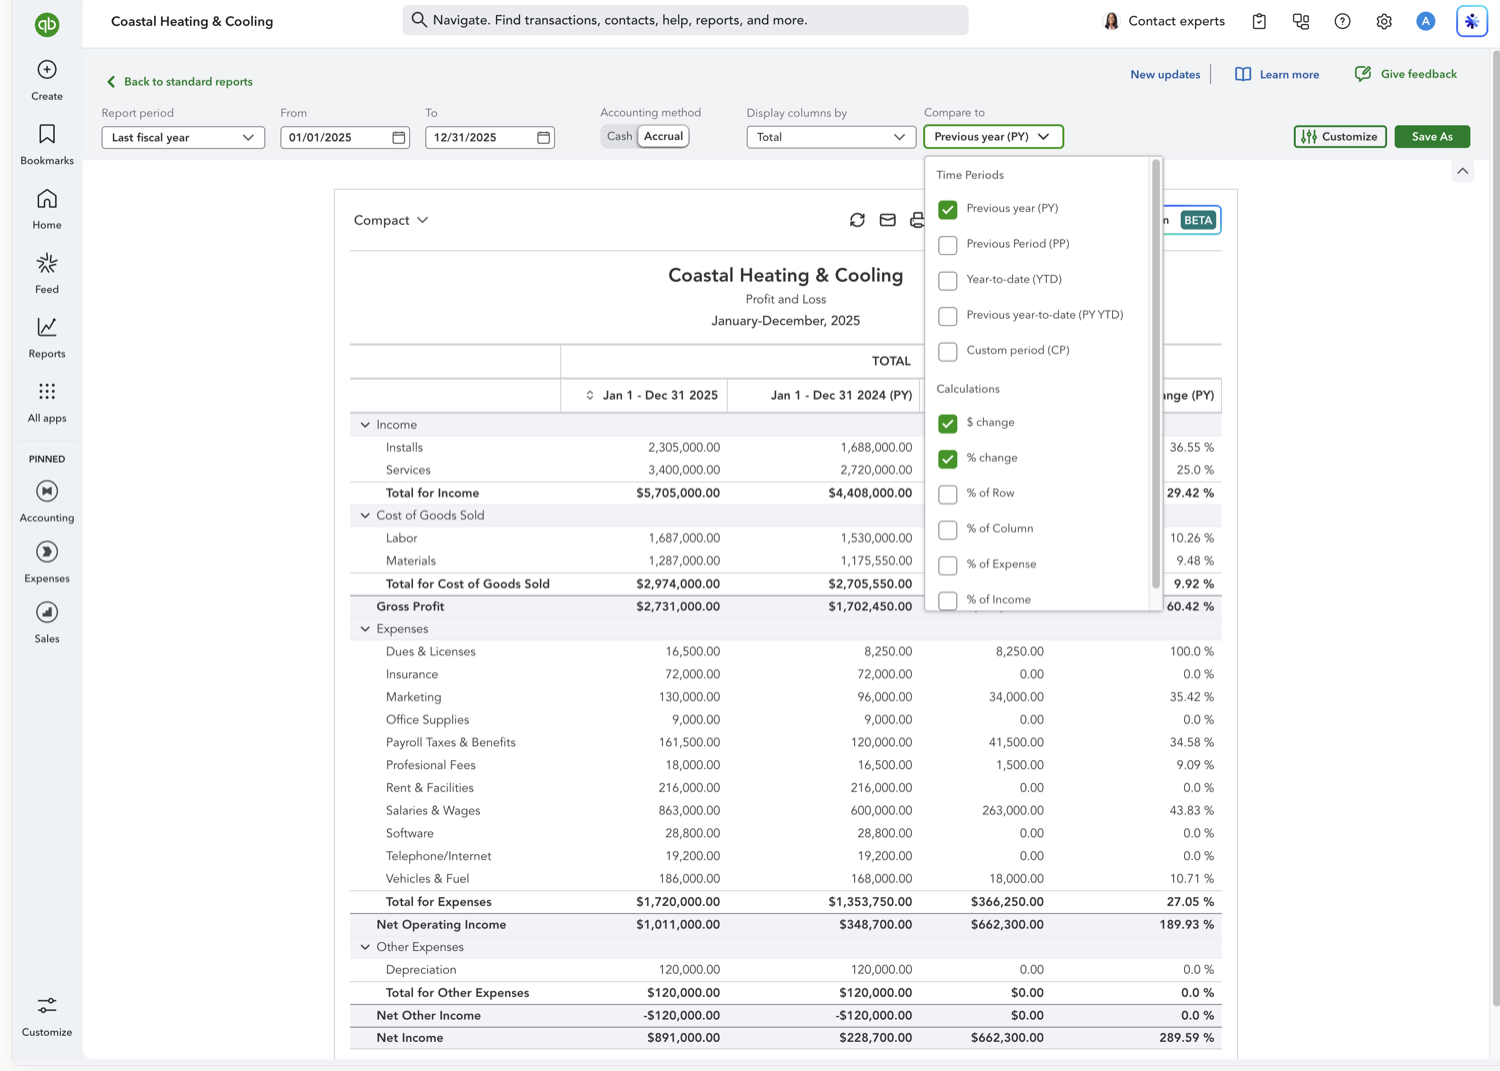Close the Compare to dropdown

pyautogui.click(x=993, y=137)
